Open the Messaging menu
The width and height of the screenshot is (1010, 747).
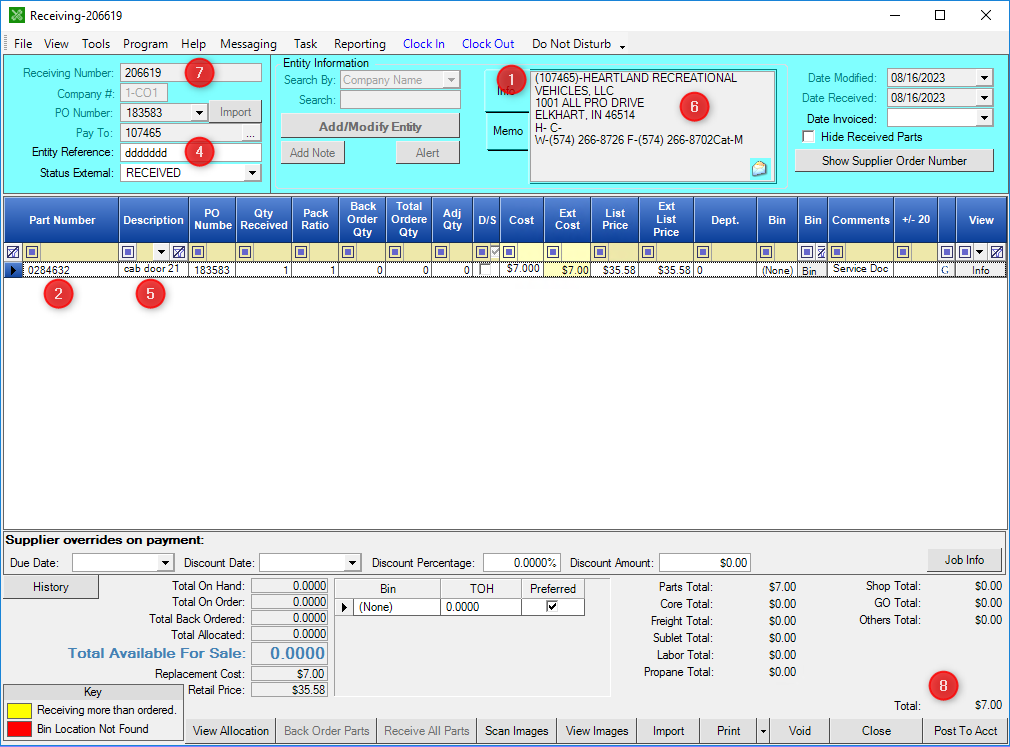tap(249, 44)
